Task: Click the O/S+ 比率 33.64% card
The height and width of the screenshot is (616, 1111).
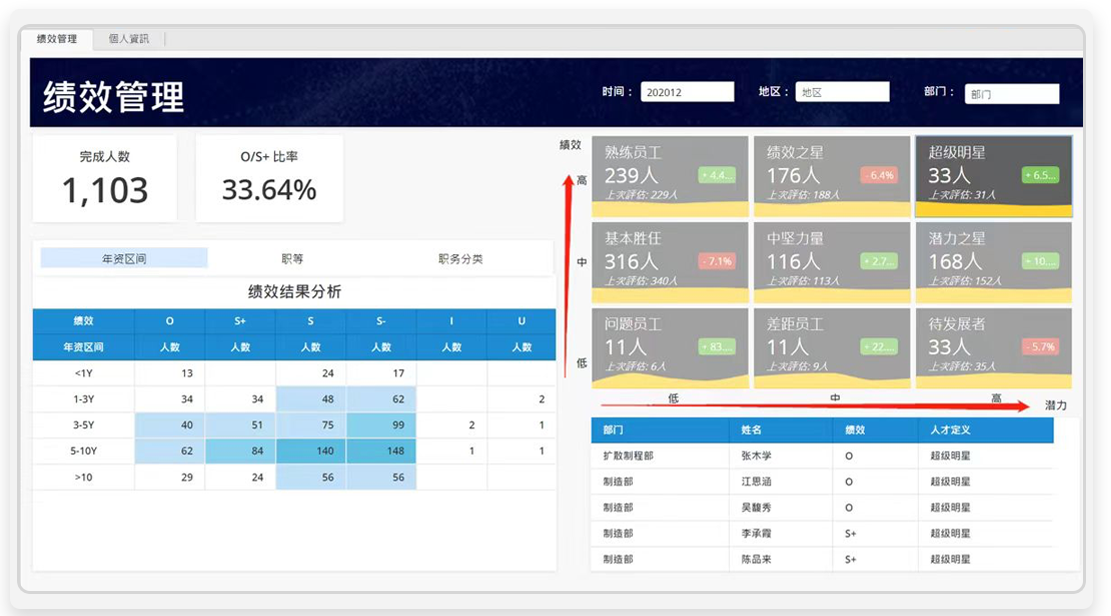Action: (269, 179)
